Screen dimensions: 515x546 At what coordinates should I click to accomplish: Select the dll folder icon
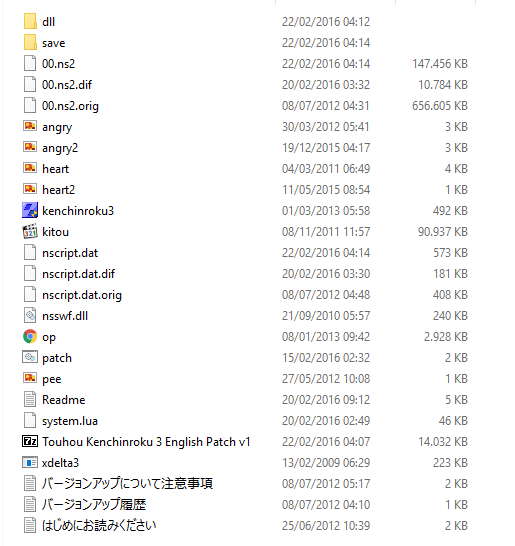pyautogui.click(x=30, y=22)
